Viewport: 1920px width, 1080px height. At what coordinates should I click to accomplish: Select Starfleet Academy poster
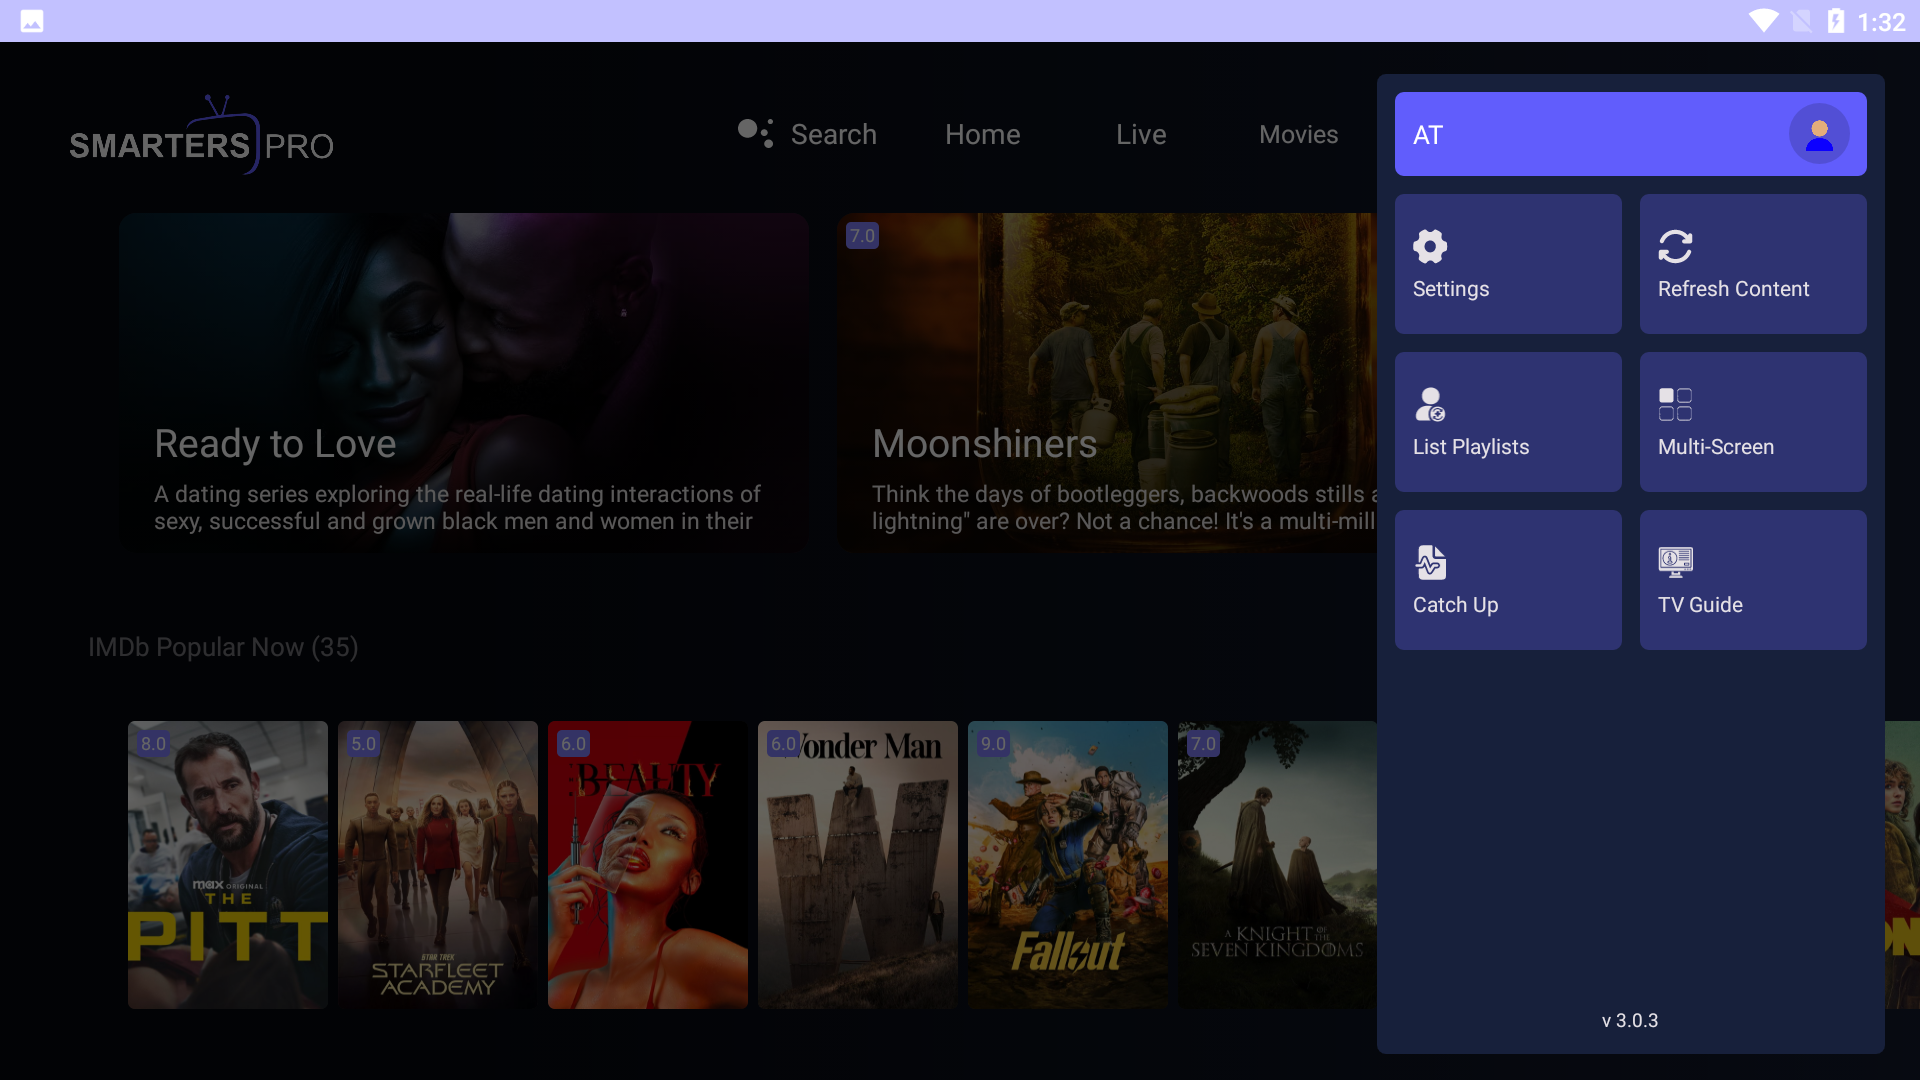pos(438,864)
